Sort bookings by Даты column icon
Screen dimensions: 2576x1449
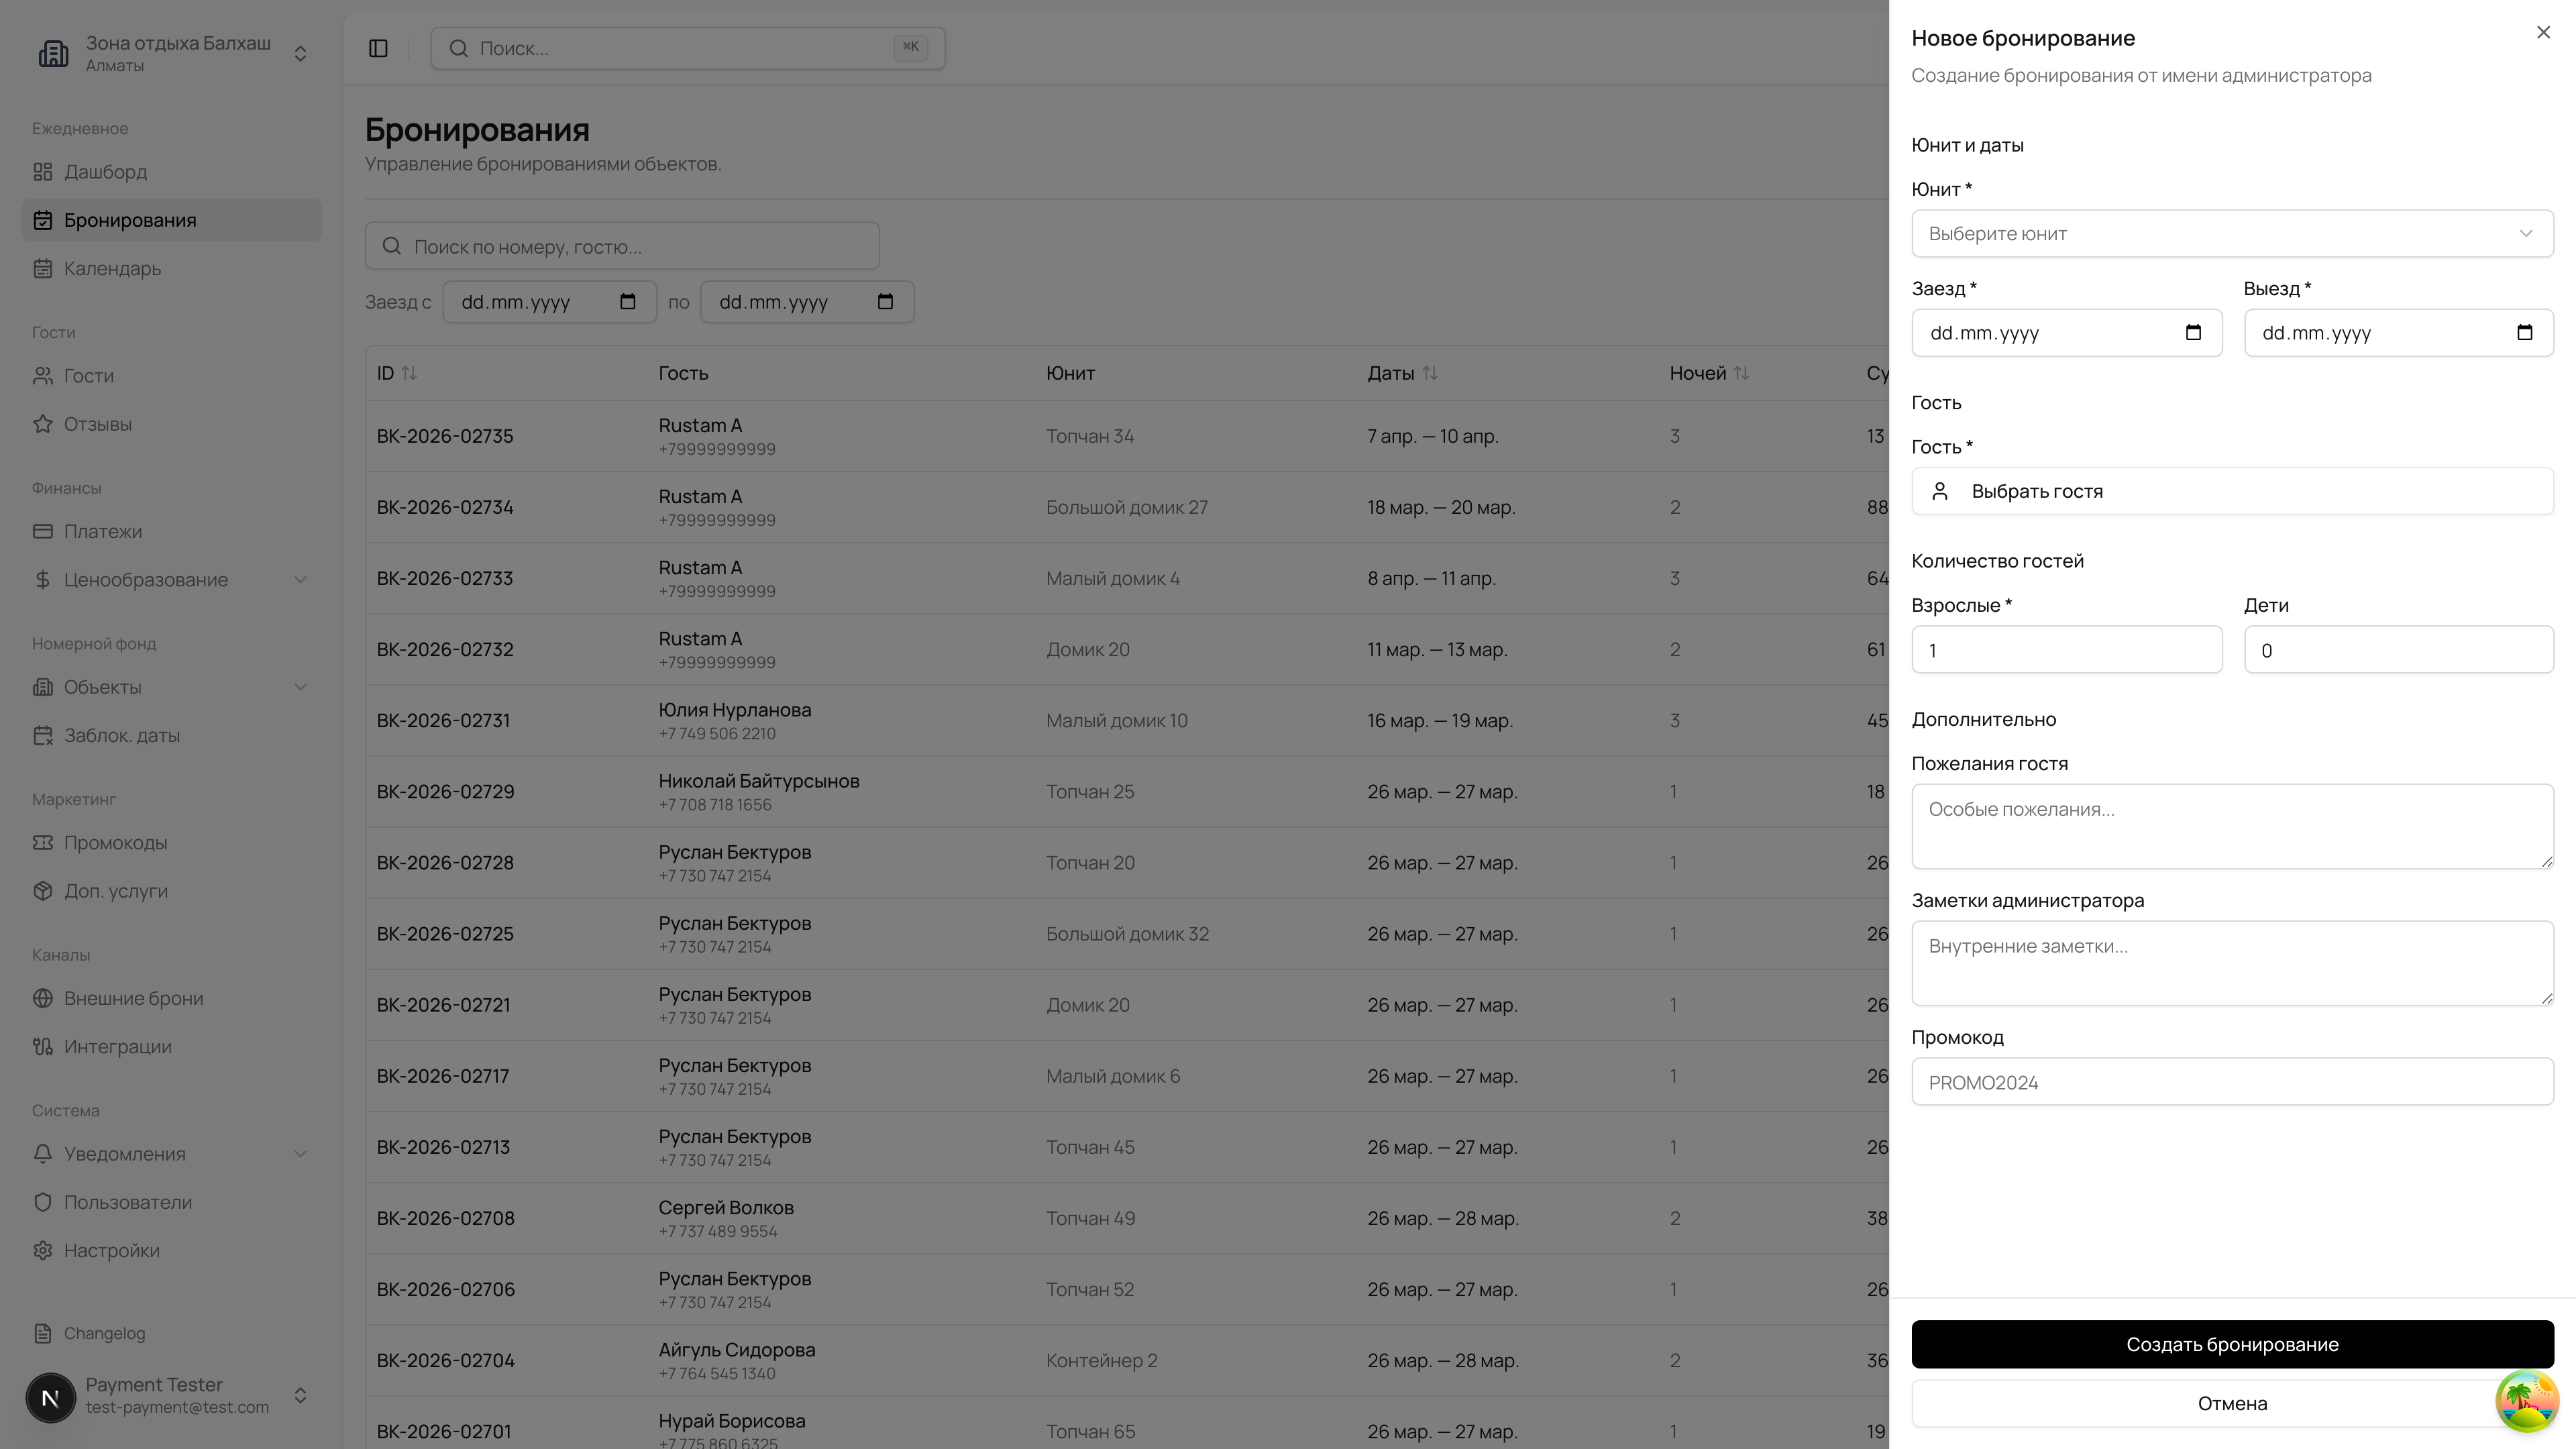pyautogui.click(x=1430, y=373)
